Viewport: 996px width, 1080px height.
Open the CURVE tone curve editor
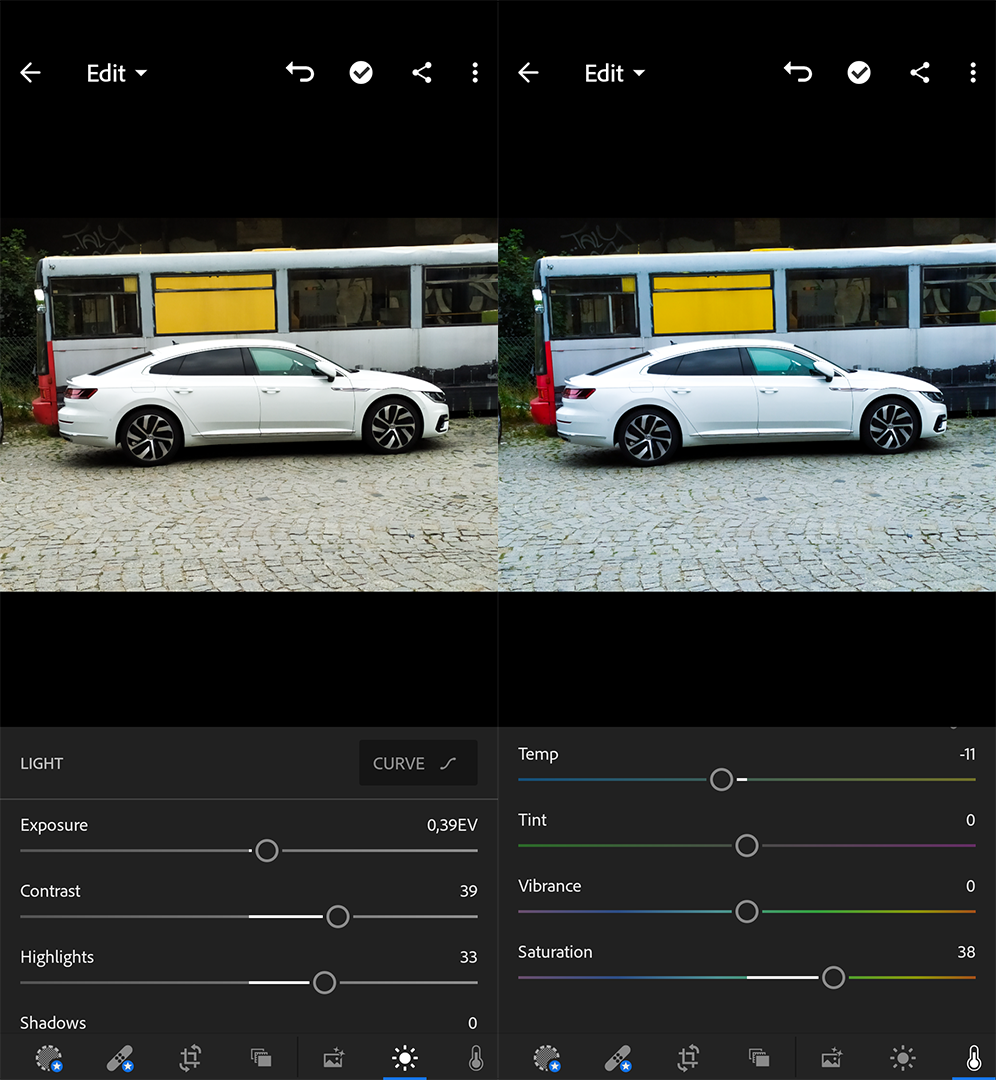tap(417, 763)
